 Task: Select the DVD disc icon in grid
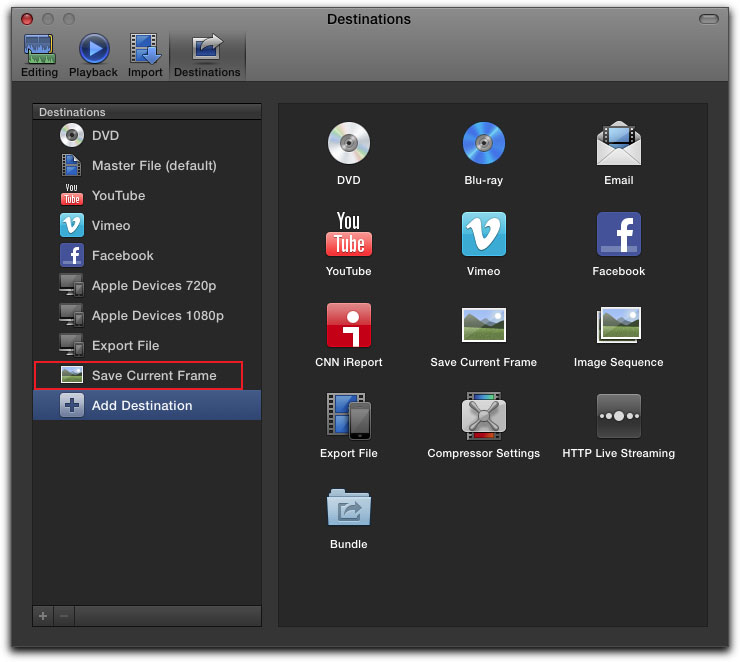click(348, 144)
